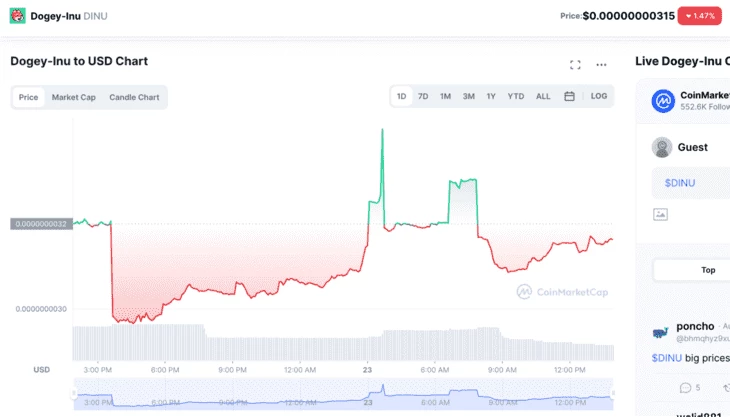Screen dimensions: 730x417
Task: Select the YTD time range
Action: [515, 96]
